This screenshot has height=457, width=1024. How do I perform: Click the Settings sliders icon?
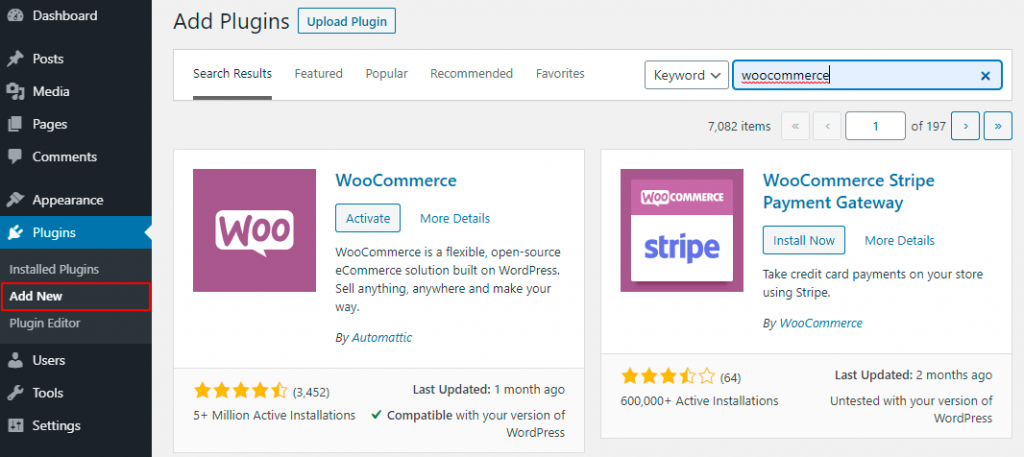tap(15, 426)
